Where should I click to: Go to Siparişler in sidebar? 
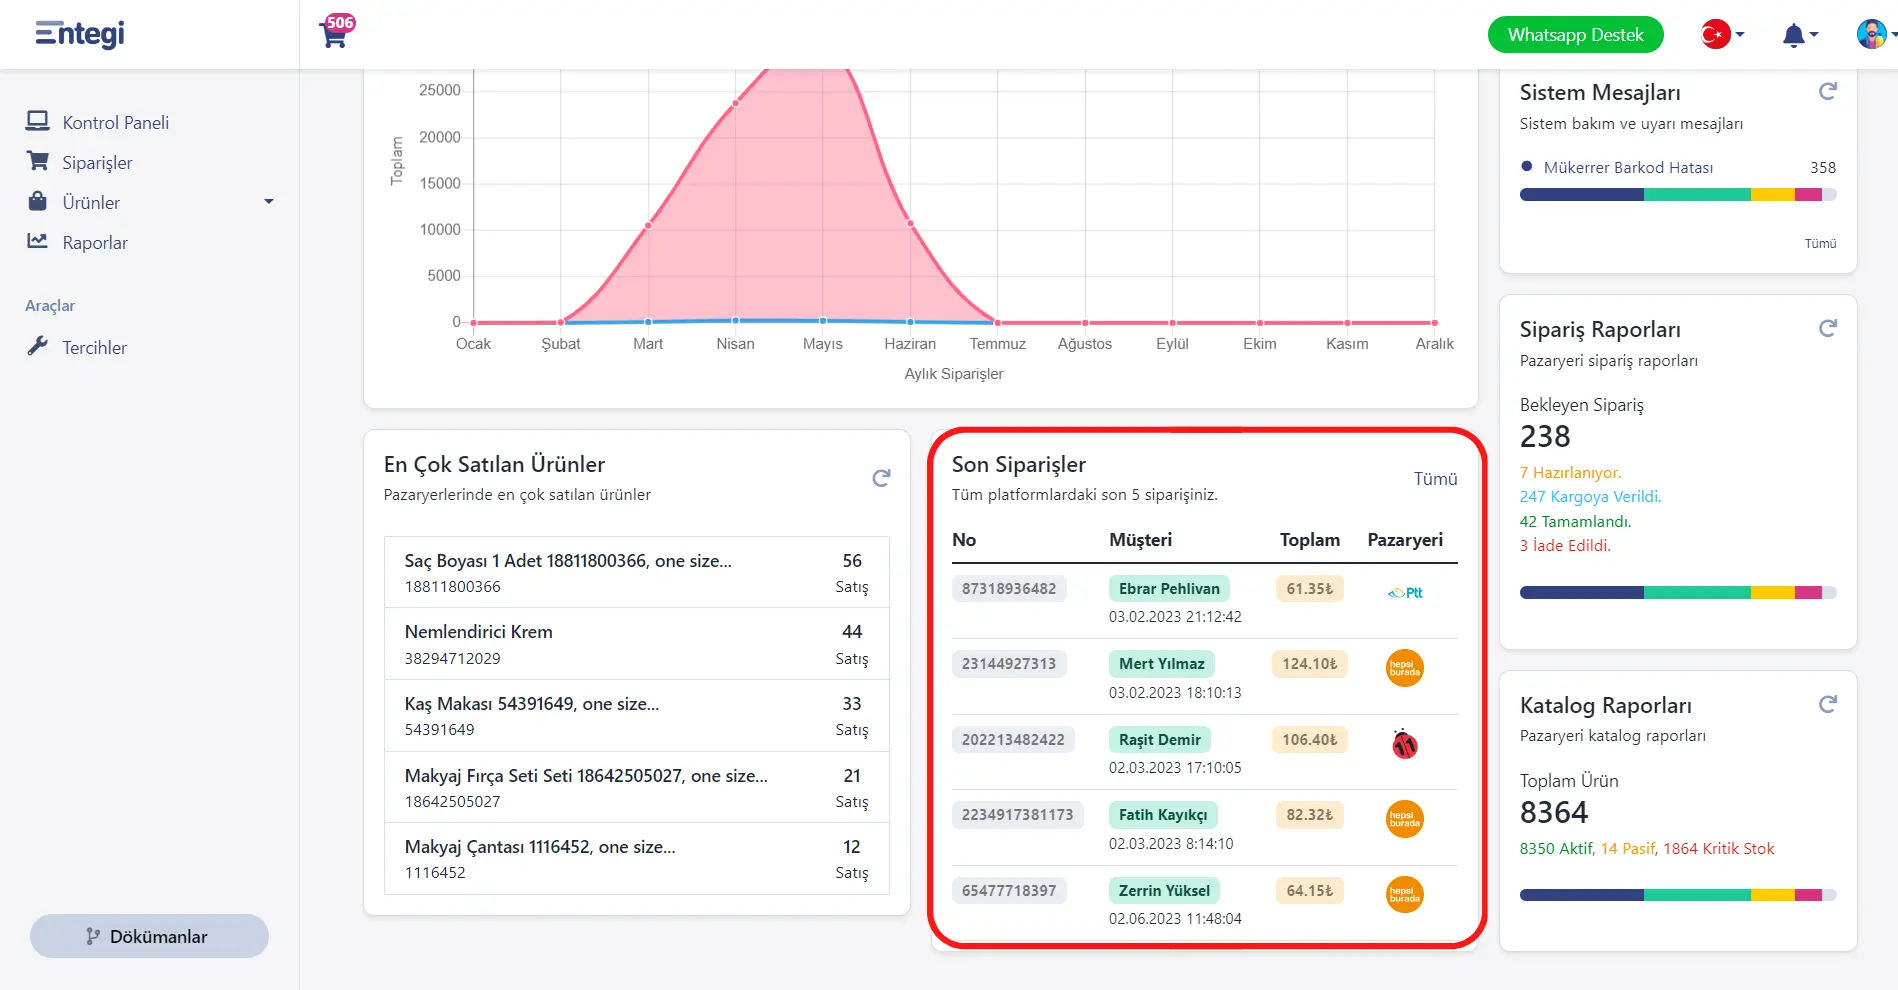[97, 162]
